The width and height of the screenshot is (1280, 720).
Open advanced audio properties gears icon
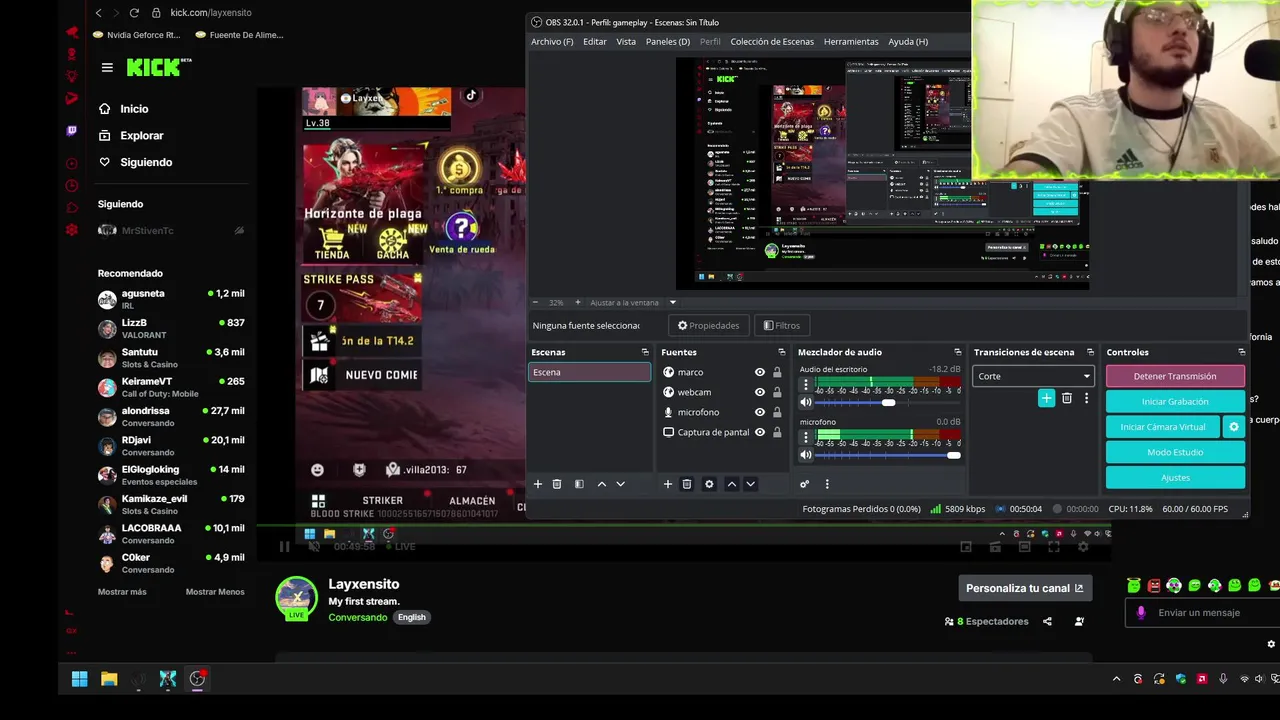pyautogui.click(x=804, y=484)
